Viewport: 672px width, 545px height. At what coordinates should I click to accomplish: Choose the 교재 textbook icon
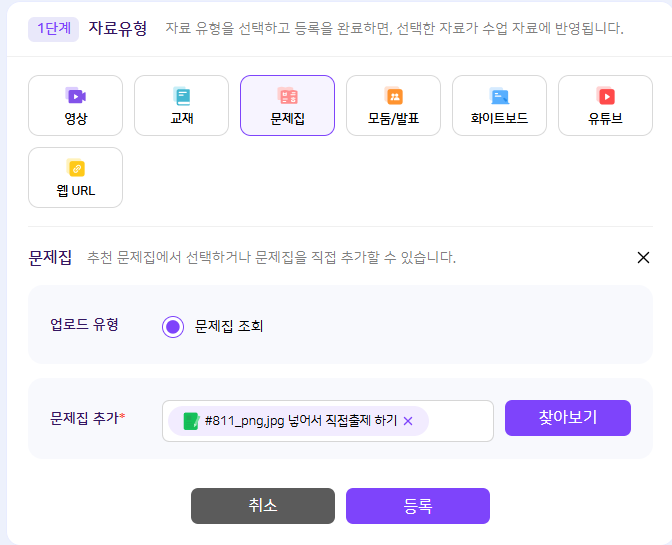(182, 96)
